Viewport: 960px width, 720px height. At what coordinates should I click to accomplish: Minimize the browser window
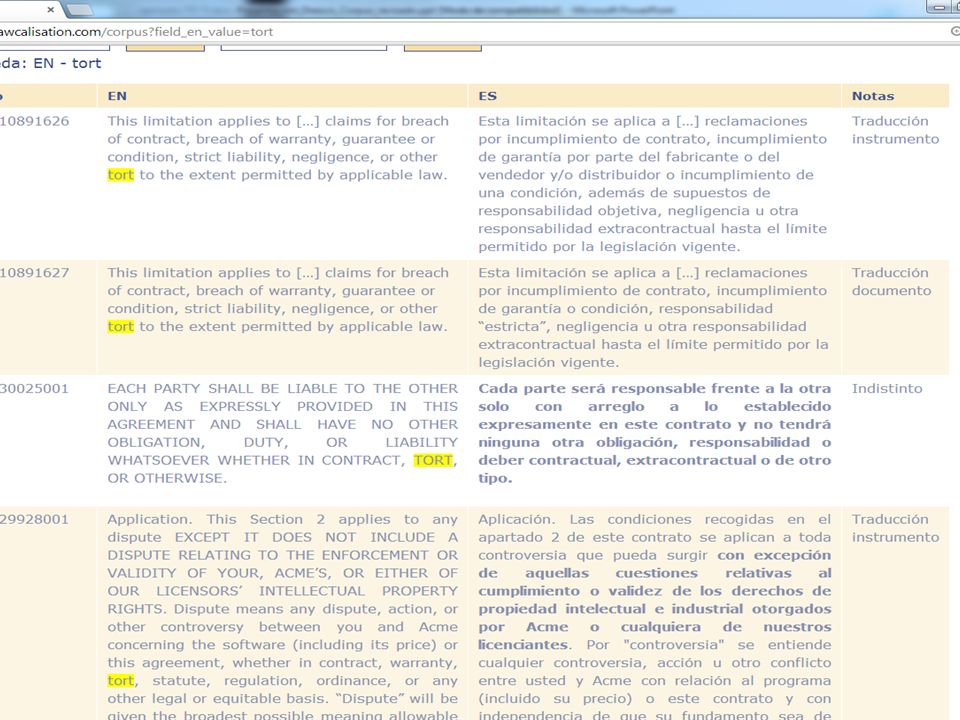tap(938, 7)
